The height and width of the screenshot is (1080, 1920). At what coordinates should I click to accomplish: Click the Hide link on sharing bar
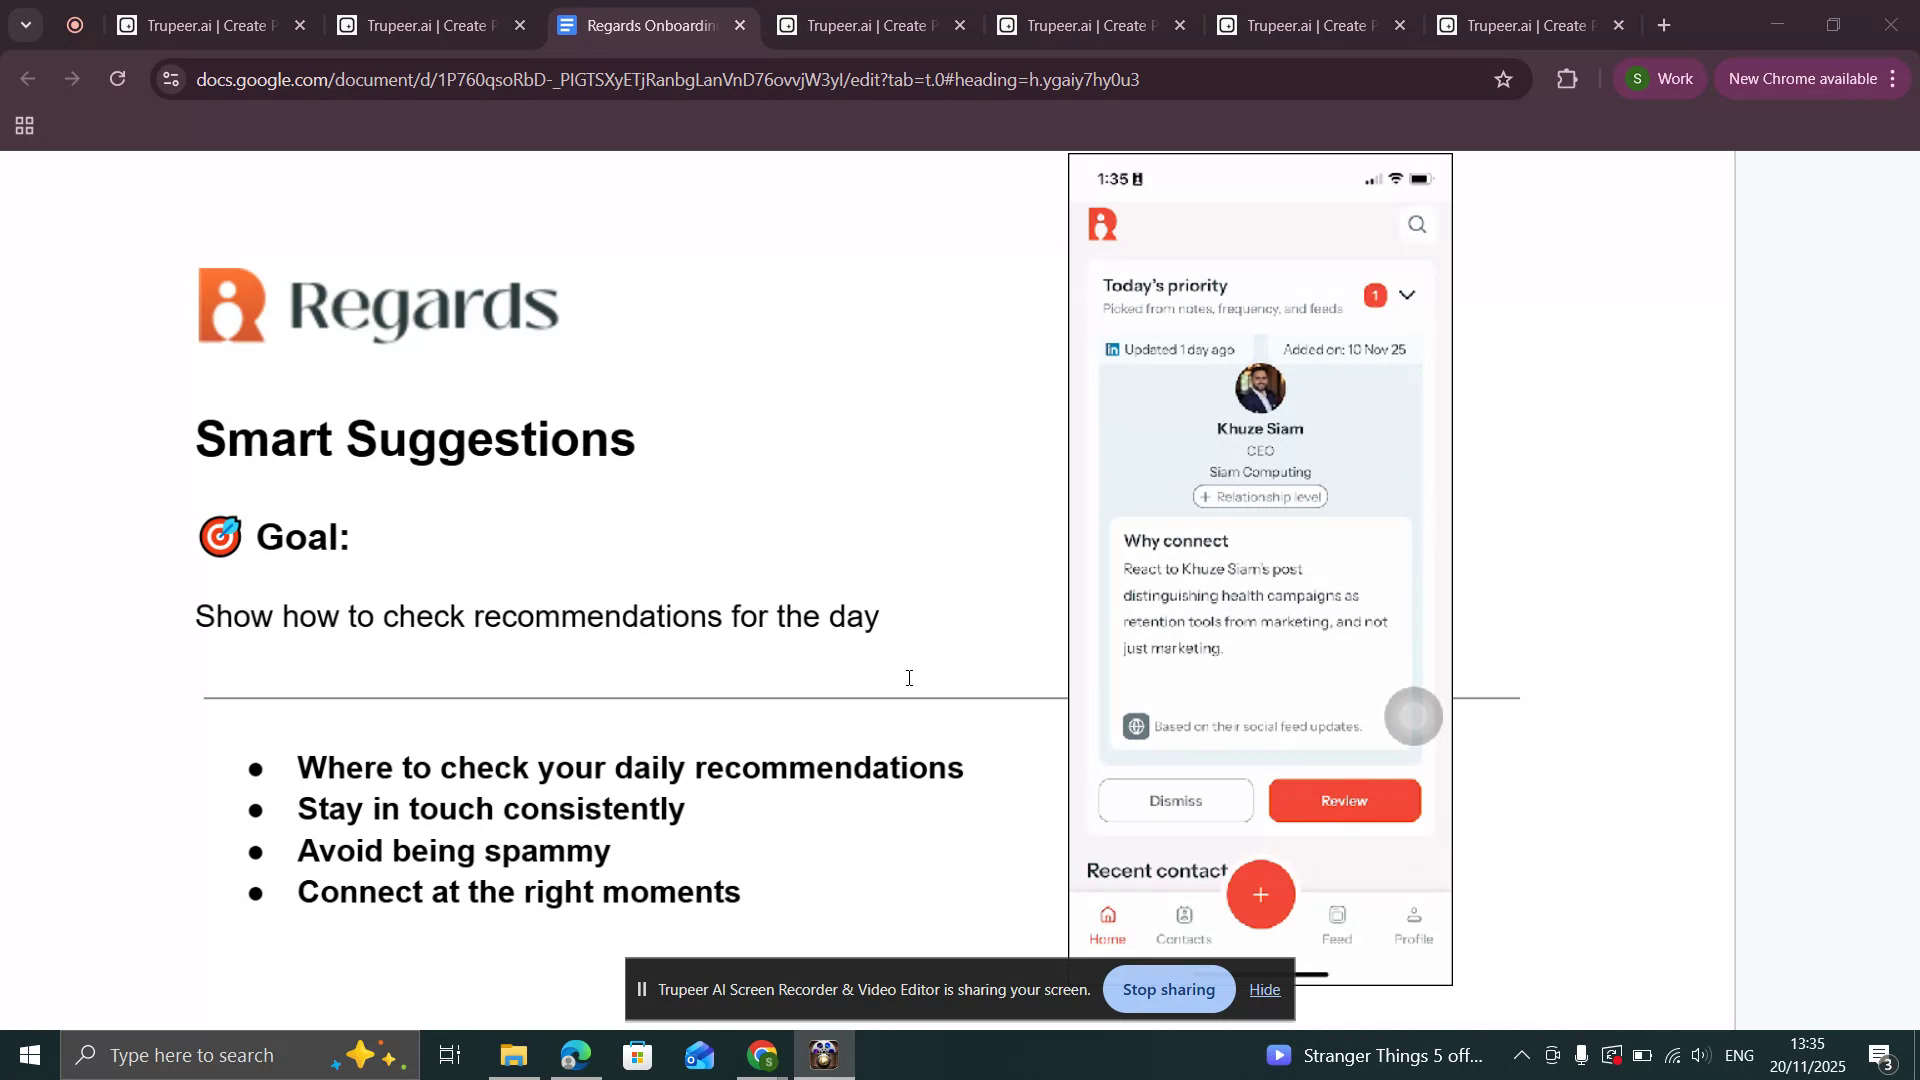[x=1264, y=989]
